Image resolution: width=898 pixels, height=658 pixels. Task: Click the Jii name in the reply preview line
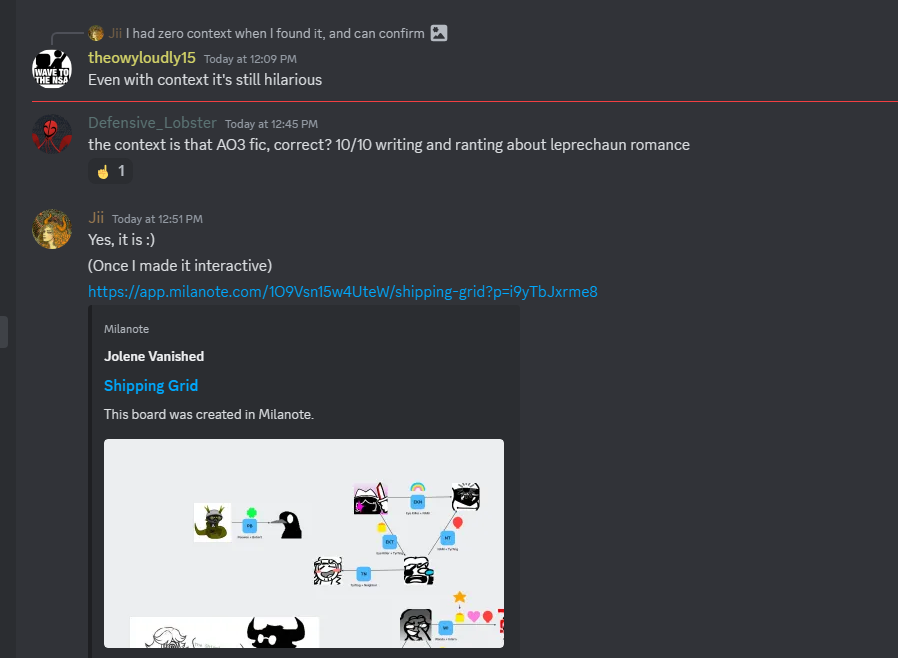tap(115, 34)
